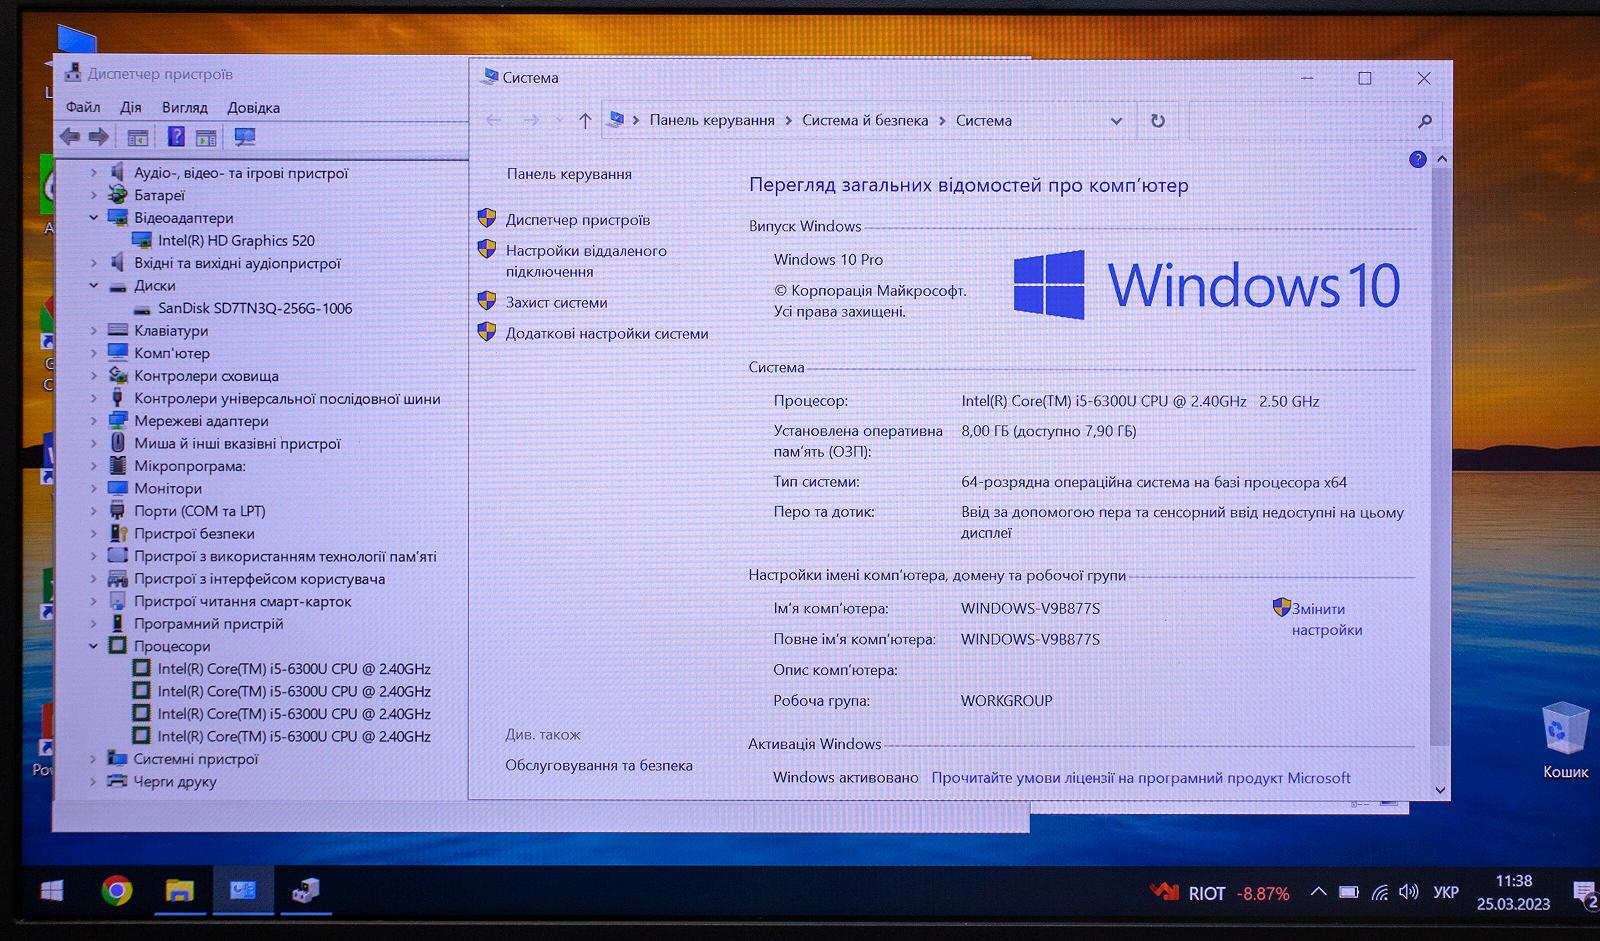1600x941 pixels.
Task: Open Захист системи link
Action: point(556,302)
